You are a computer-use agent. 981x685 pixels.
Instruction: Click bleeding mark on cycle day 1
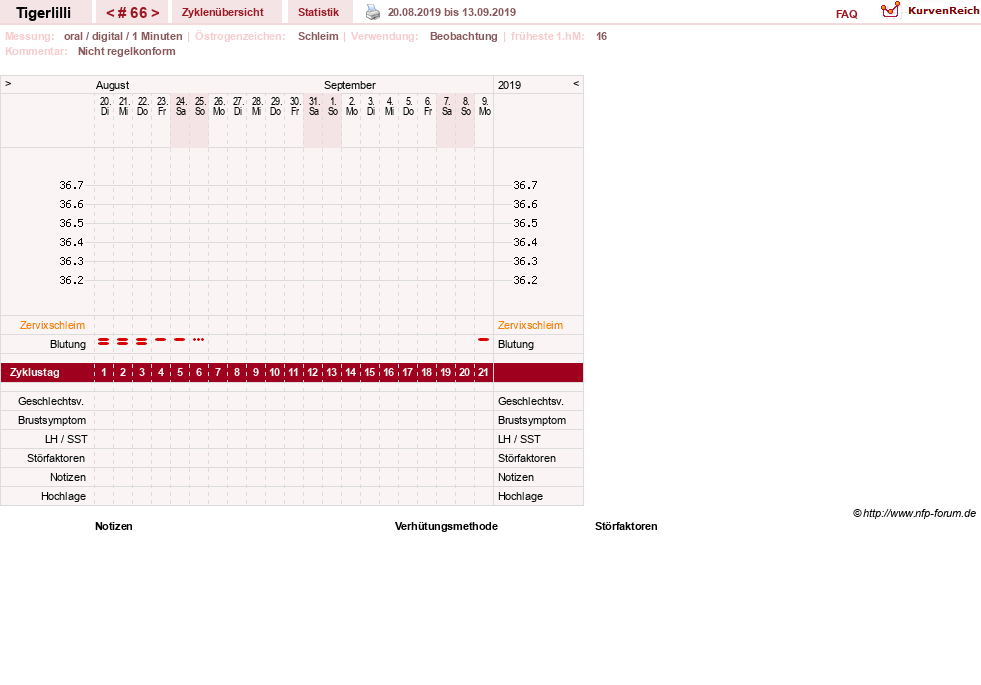click(x=104, y=342)
